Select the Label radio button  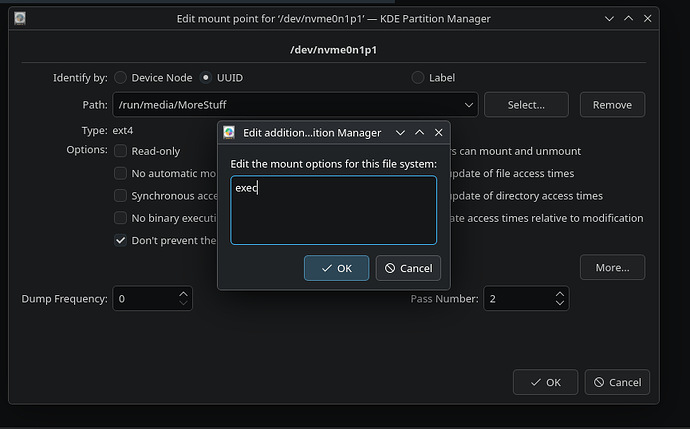coord(418,78)
